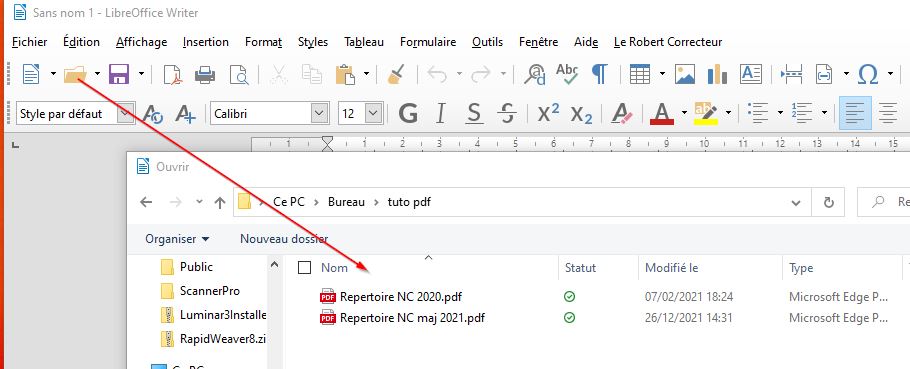Image resolution: width=910 pixels, height=369 pixels.
Task: Click the Copy icon
Action: pos(312,74)
